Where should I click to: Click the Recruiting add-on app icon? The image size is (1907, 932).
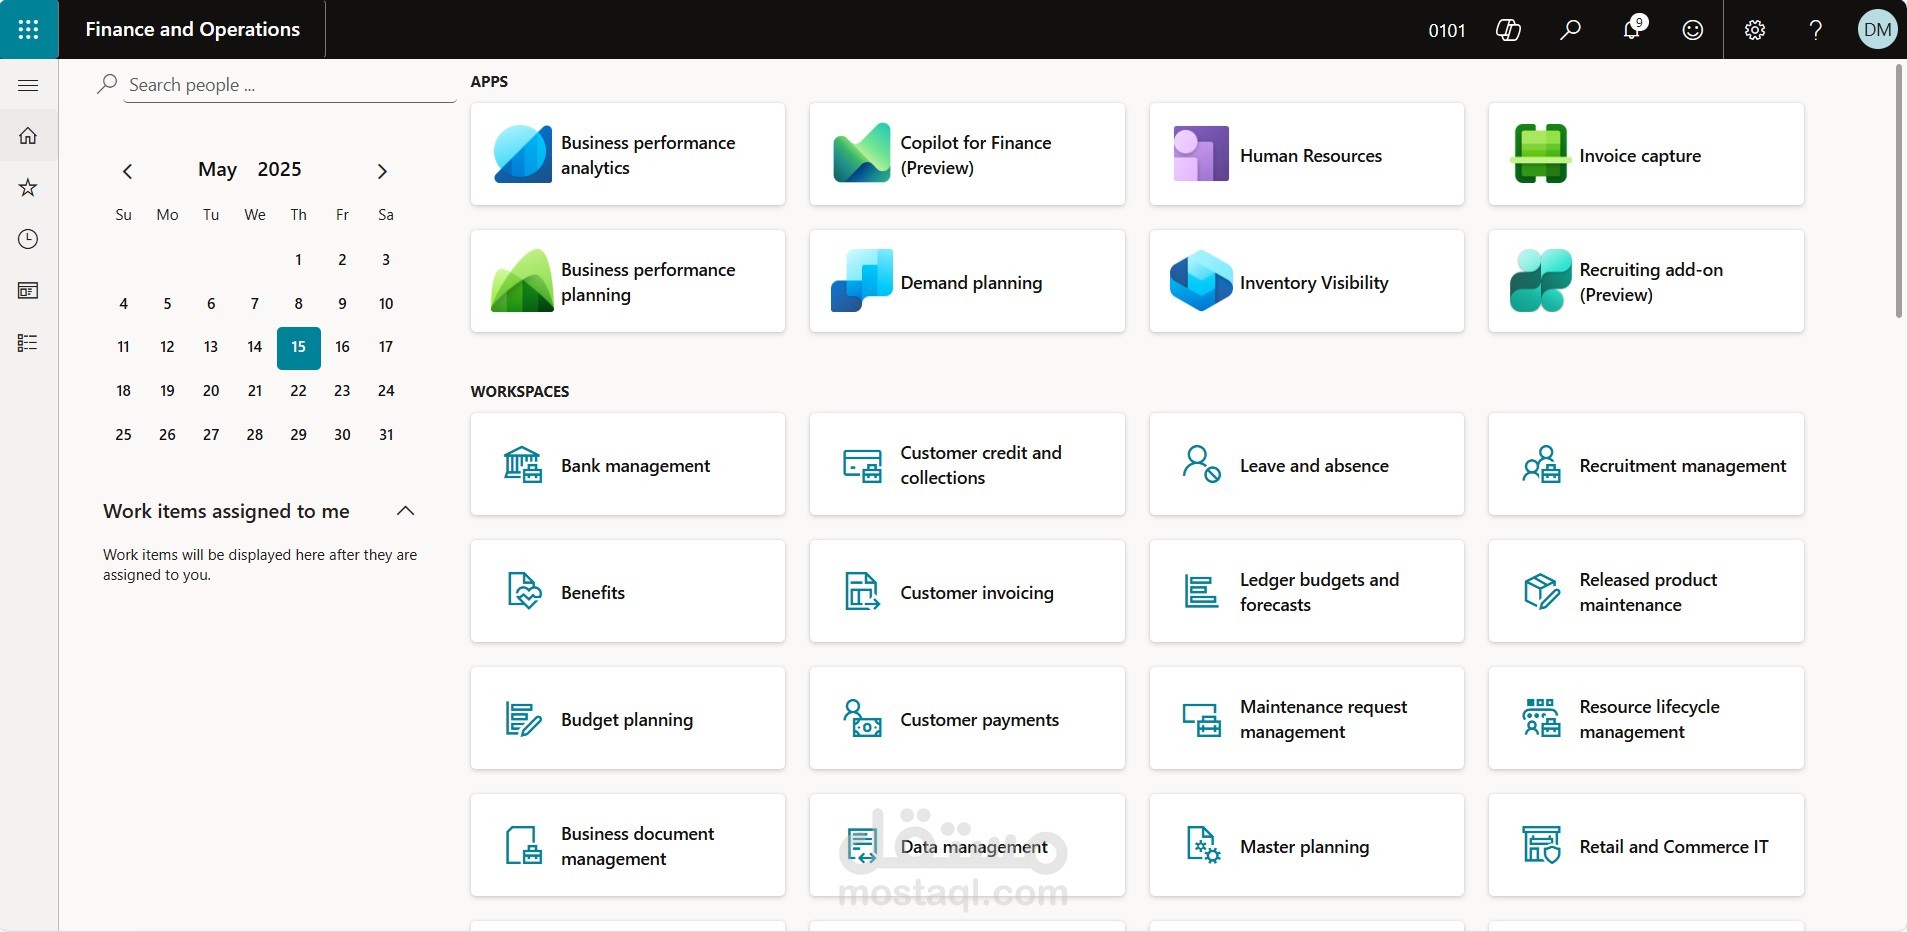point(1541,281)
